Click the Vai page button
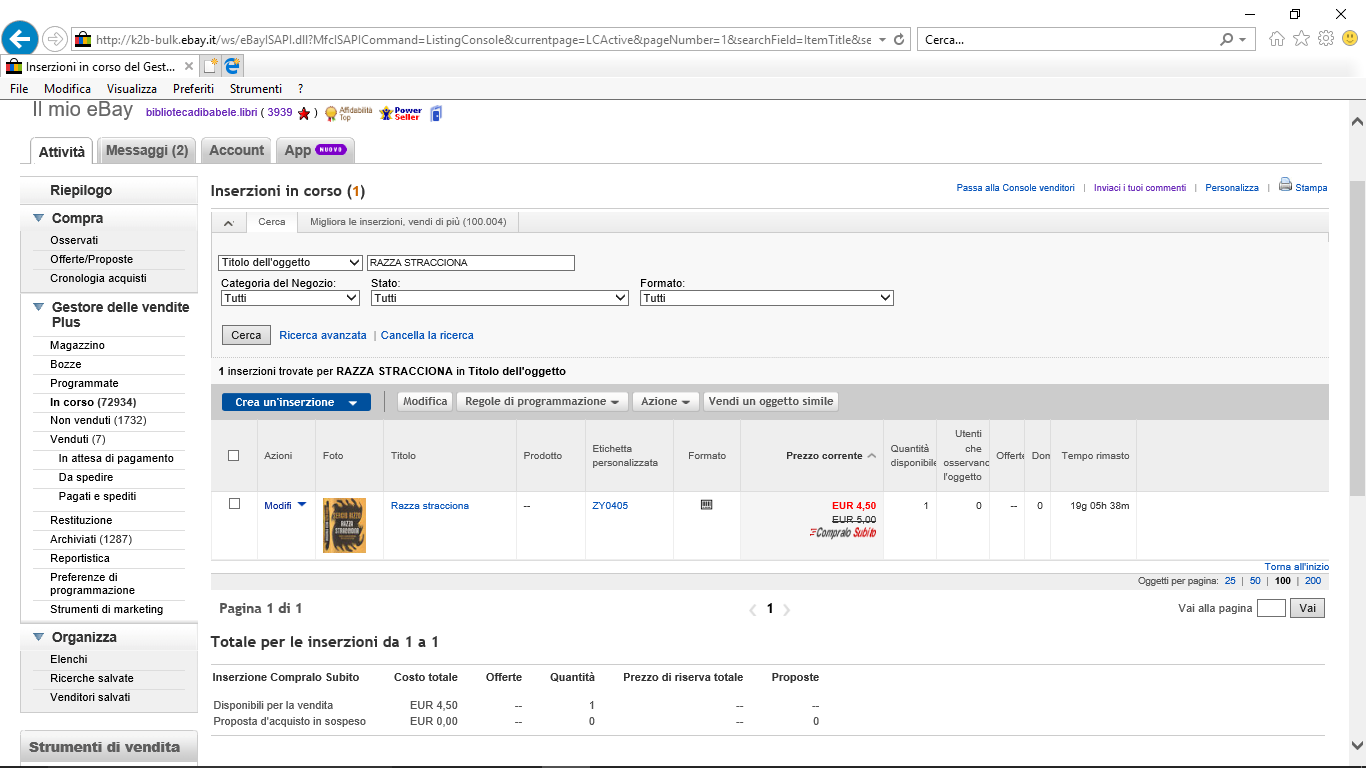The height and width of the screenshot is (768, 1366). pyautogui.click(x=1307, y=608)
